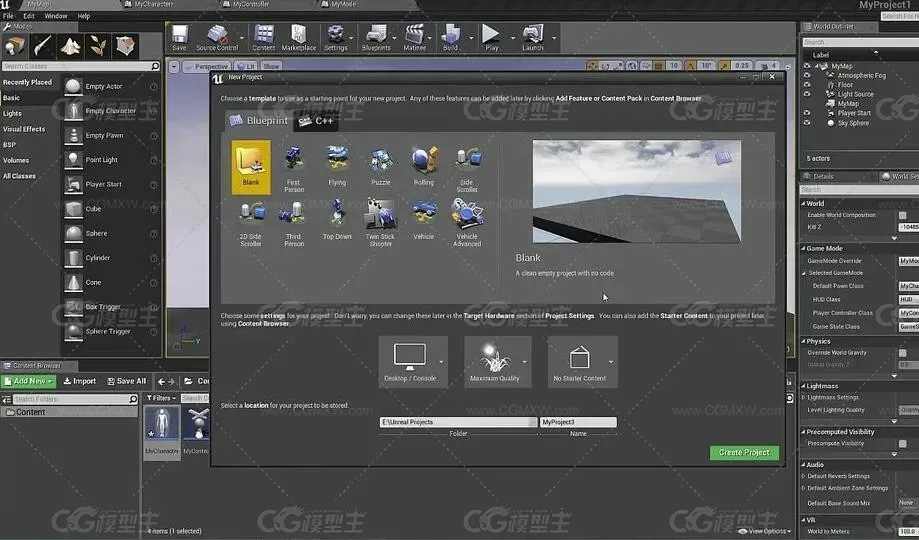The image size is (919, 540).
Task: Select the Side Scroller template
Action: click(x=467, y=168)
